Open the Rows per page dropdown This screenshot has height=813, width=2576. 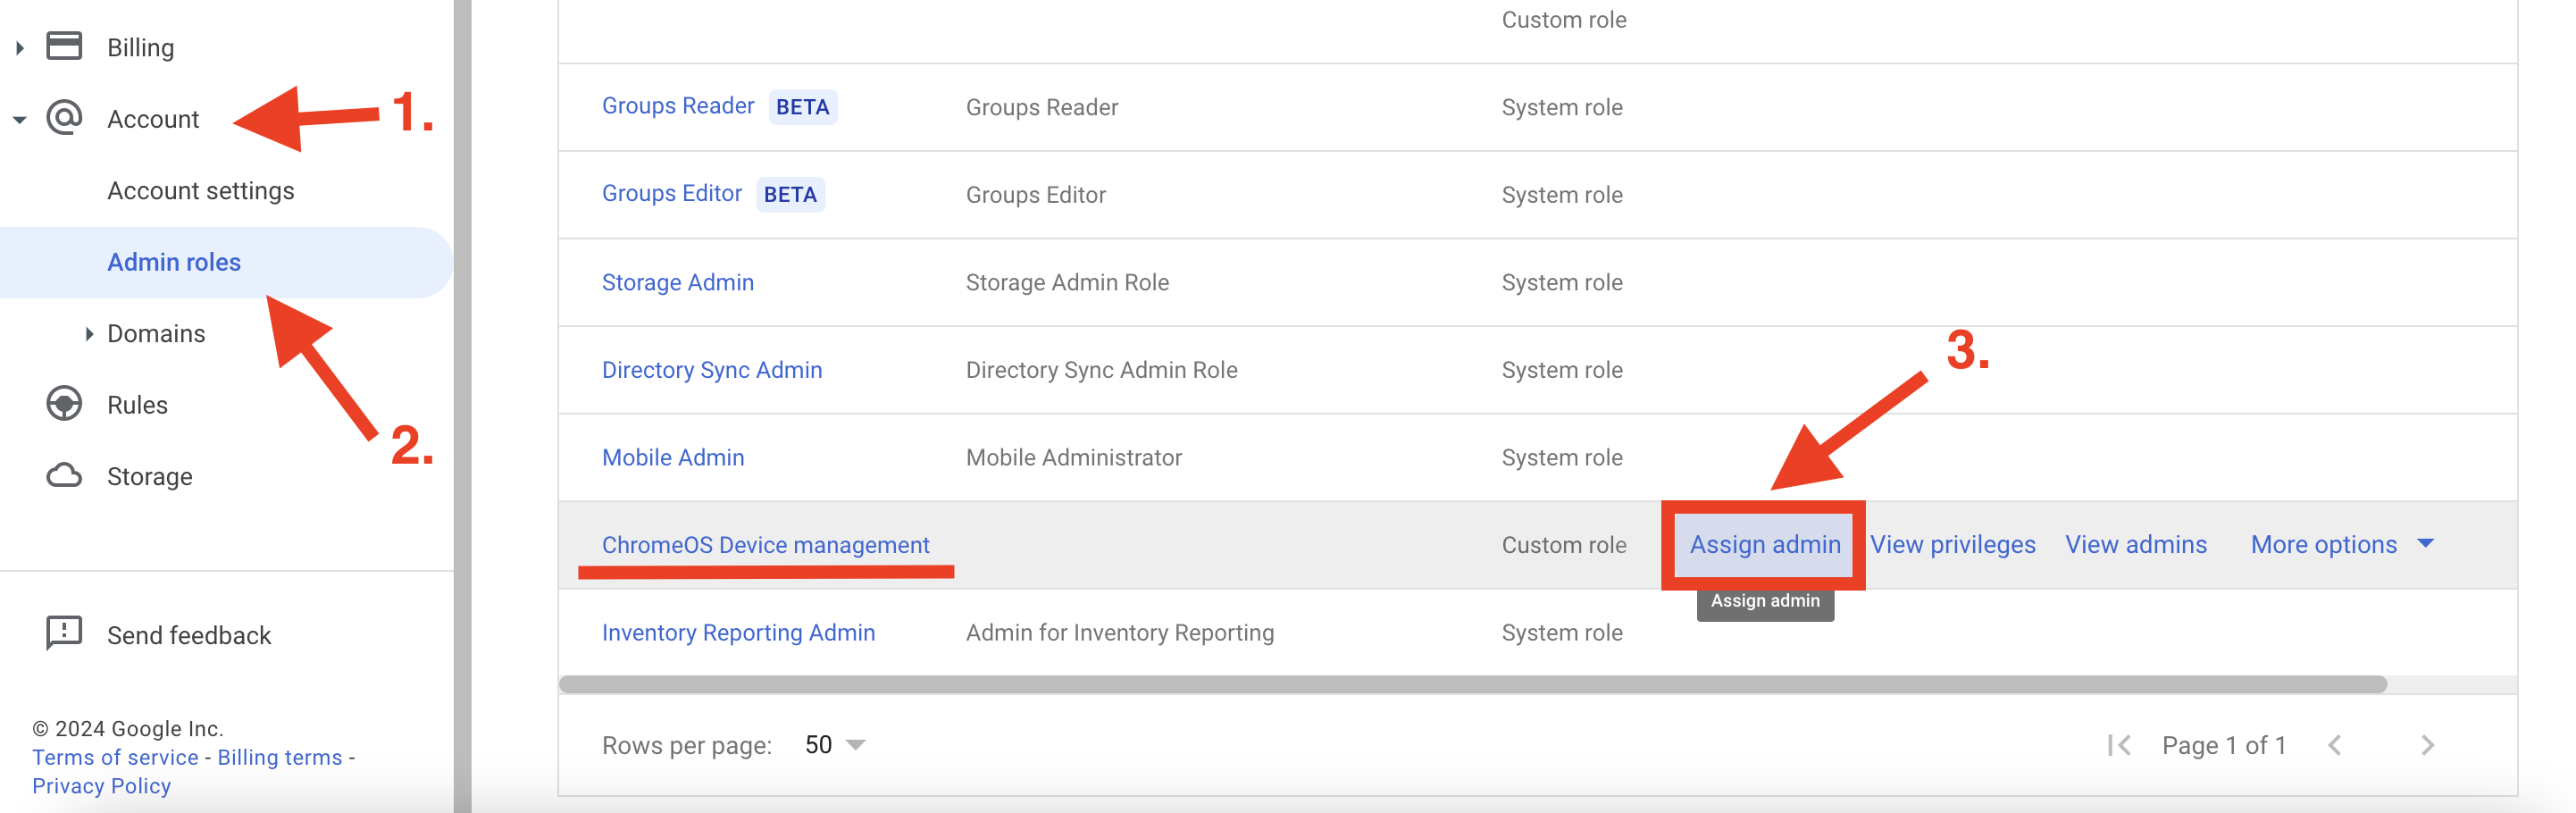[x=835, y=745]
